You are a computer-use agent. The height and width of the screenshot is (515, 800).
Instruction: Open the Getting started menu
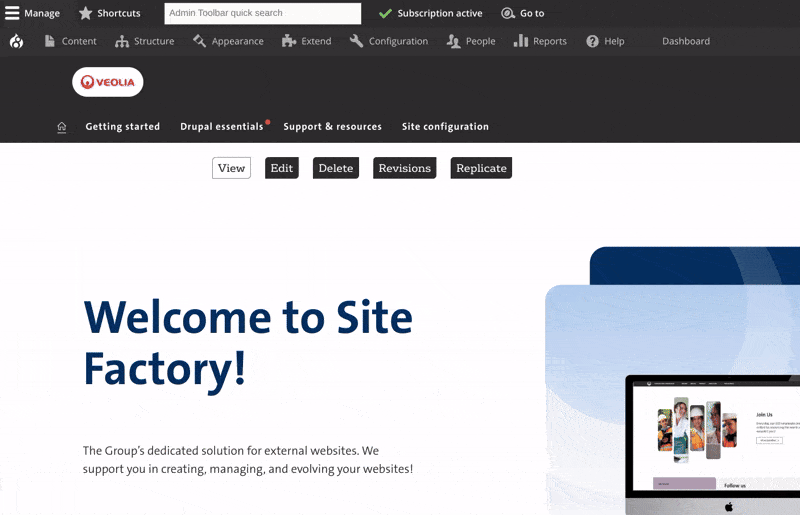click(x=122, y=127)
